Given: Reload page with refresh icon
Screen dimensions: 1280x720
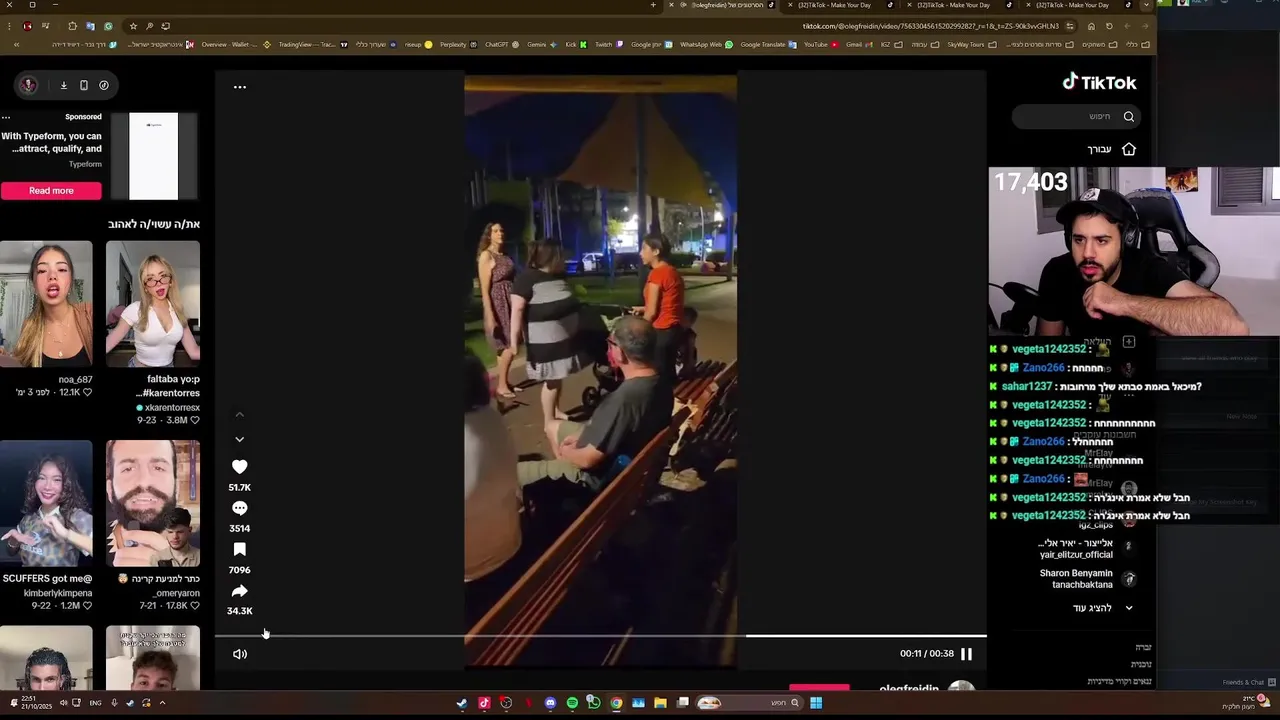Looking at the screenshot, I should click(x=1108, y=26).
